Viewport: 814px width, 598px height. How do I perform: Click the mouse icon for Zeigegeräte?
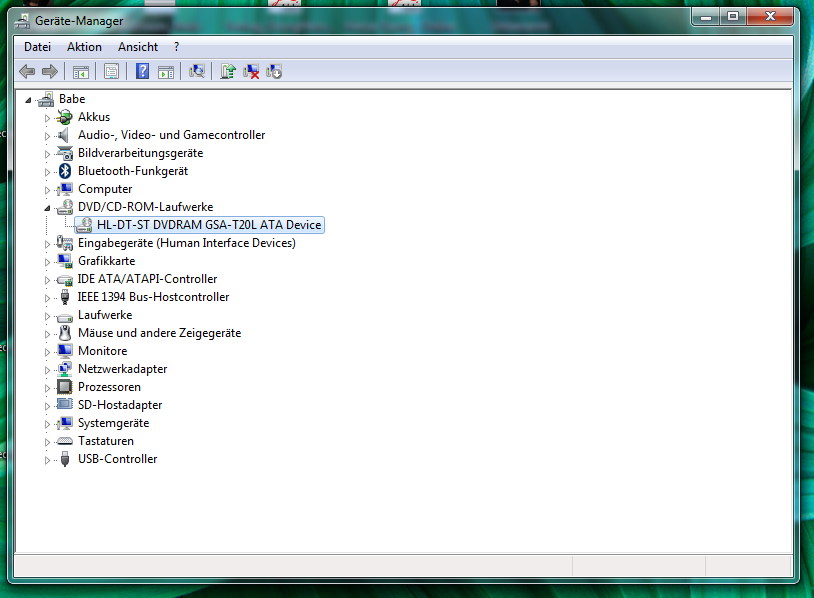point(65,333)
